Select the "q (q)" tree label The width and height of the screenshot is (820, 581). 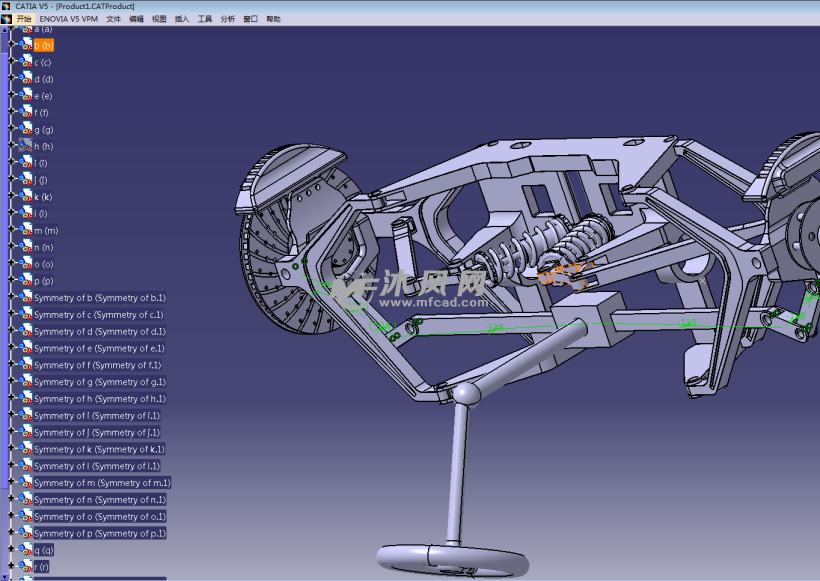point(44,550)
